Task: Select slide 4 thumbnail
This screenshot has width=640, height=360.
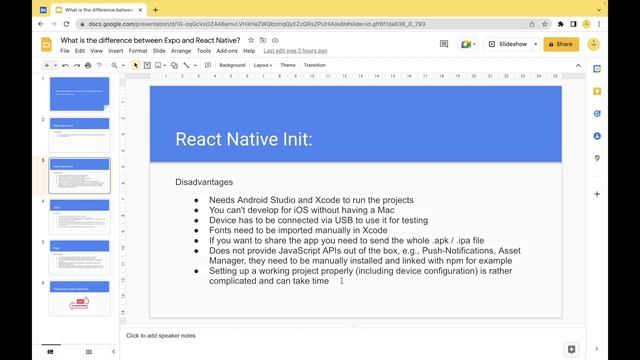Action: (x=80, y=216)
